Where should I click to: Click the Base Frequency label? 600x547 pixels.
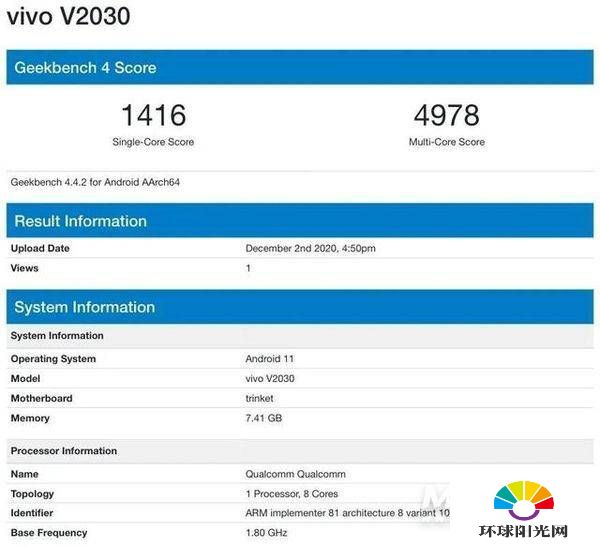(49, 533)
